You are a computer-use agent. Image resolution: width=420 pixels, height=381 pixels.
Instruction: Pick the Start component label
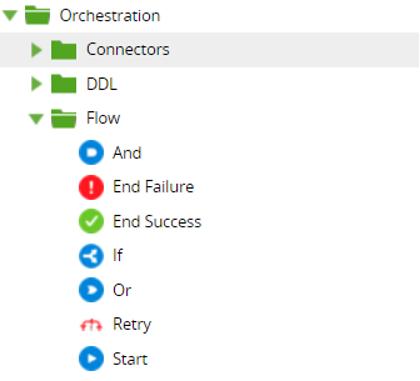pyautogui.click(x=130, y=359)
